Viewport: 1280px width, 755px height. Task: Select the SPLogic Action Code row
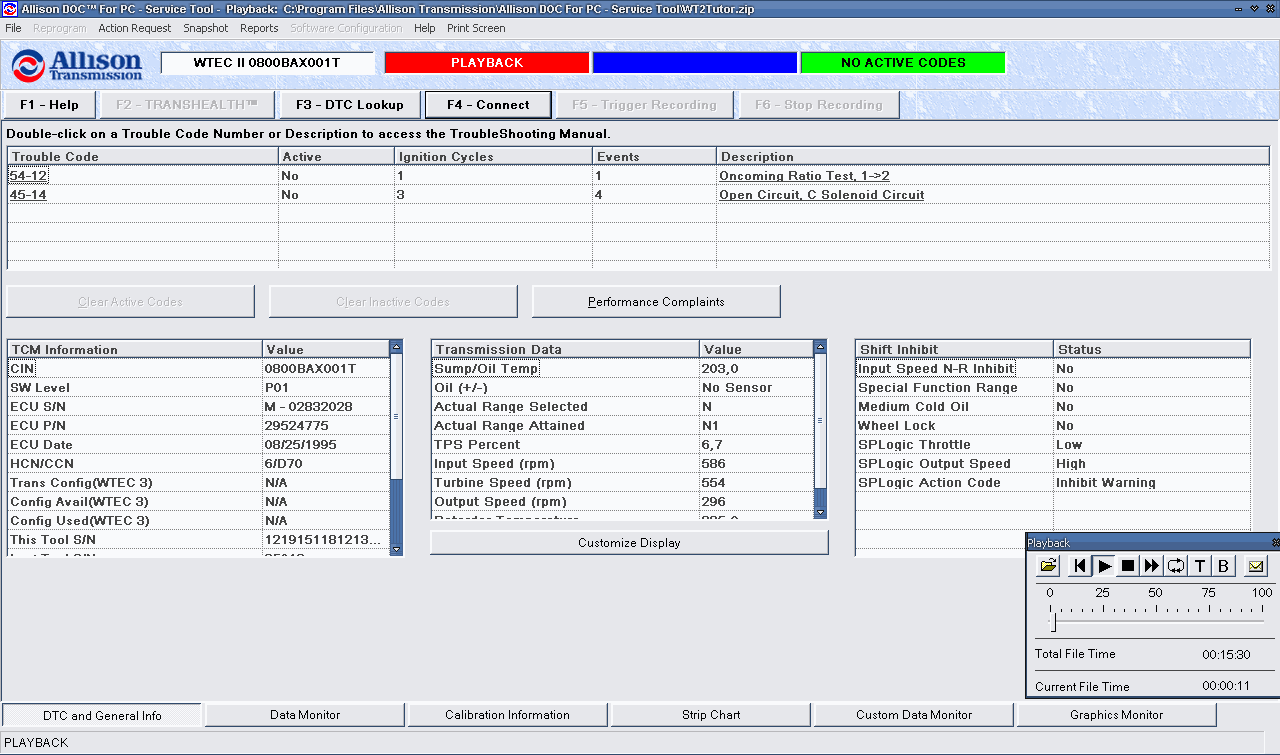[1053, 483]
